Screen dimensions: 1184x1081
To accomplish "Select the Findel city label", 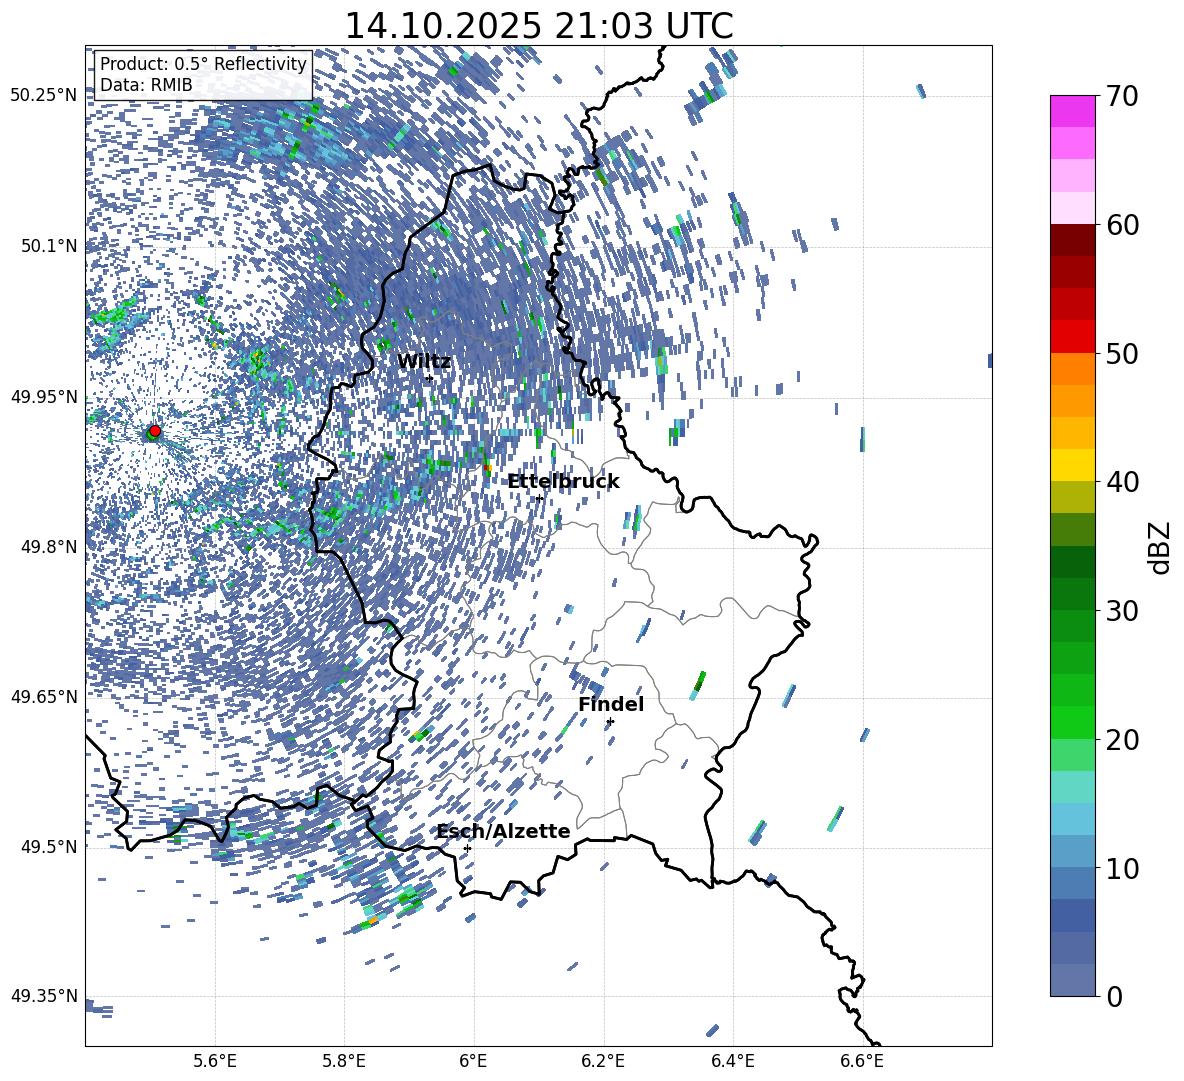I will click(x=611, y=704).
